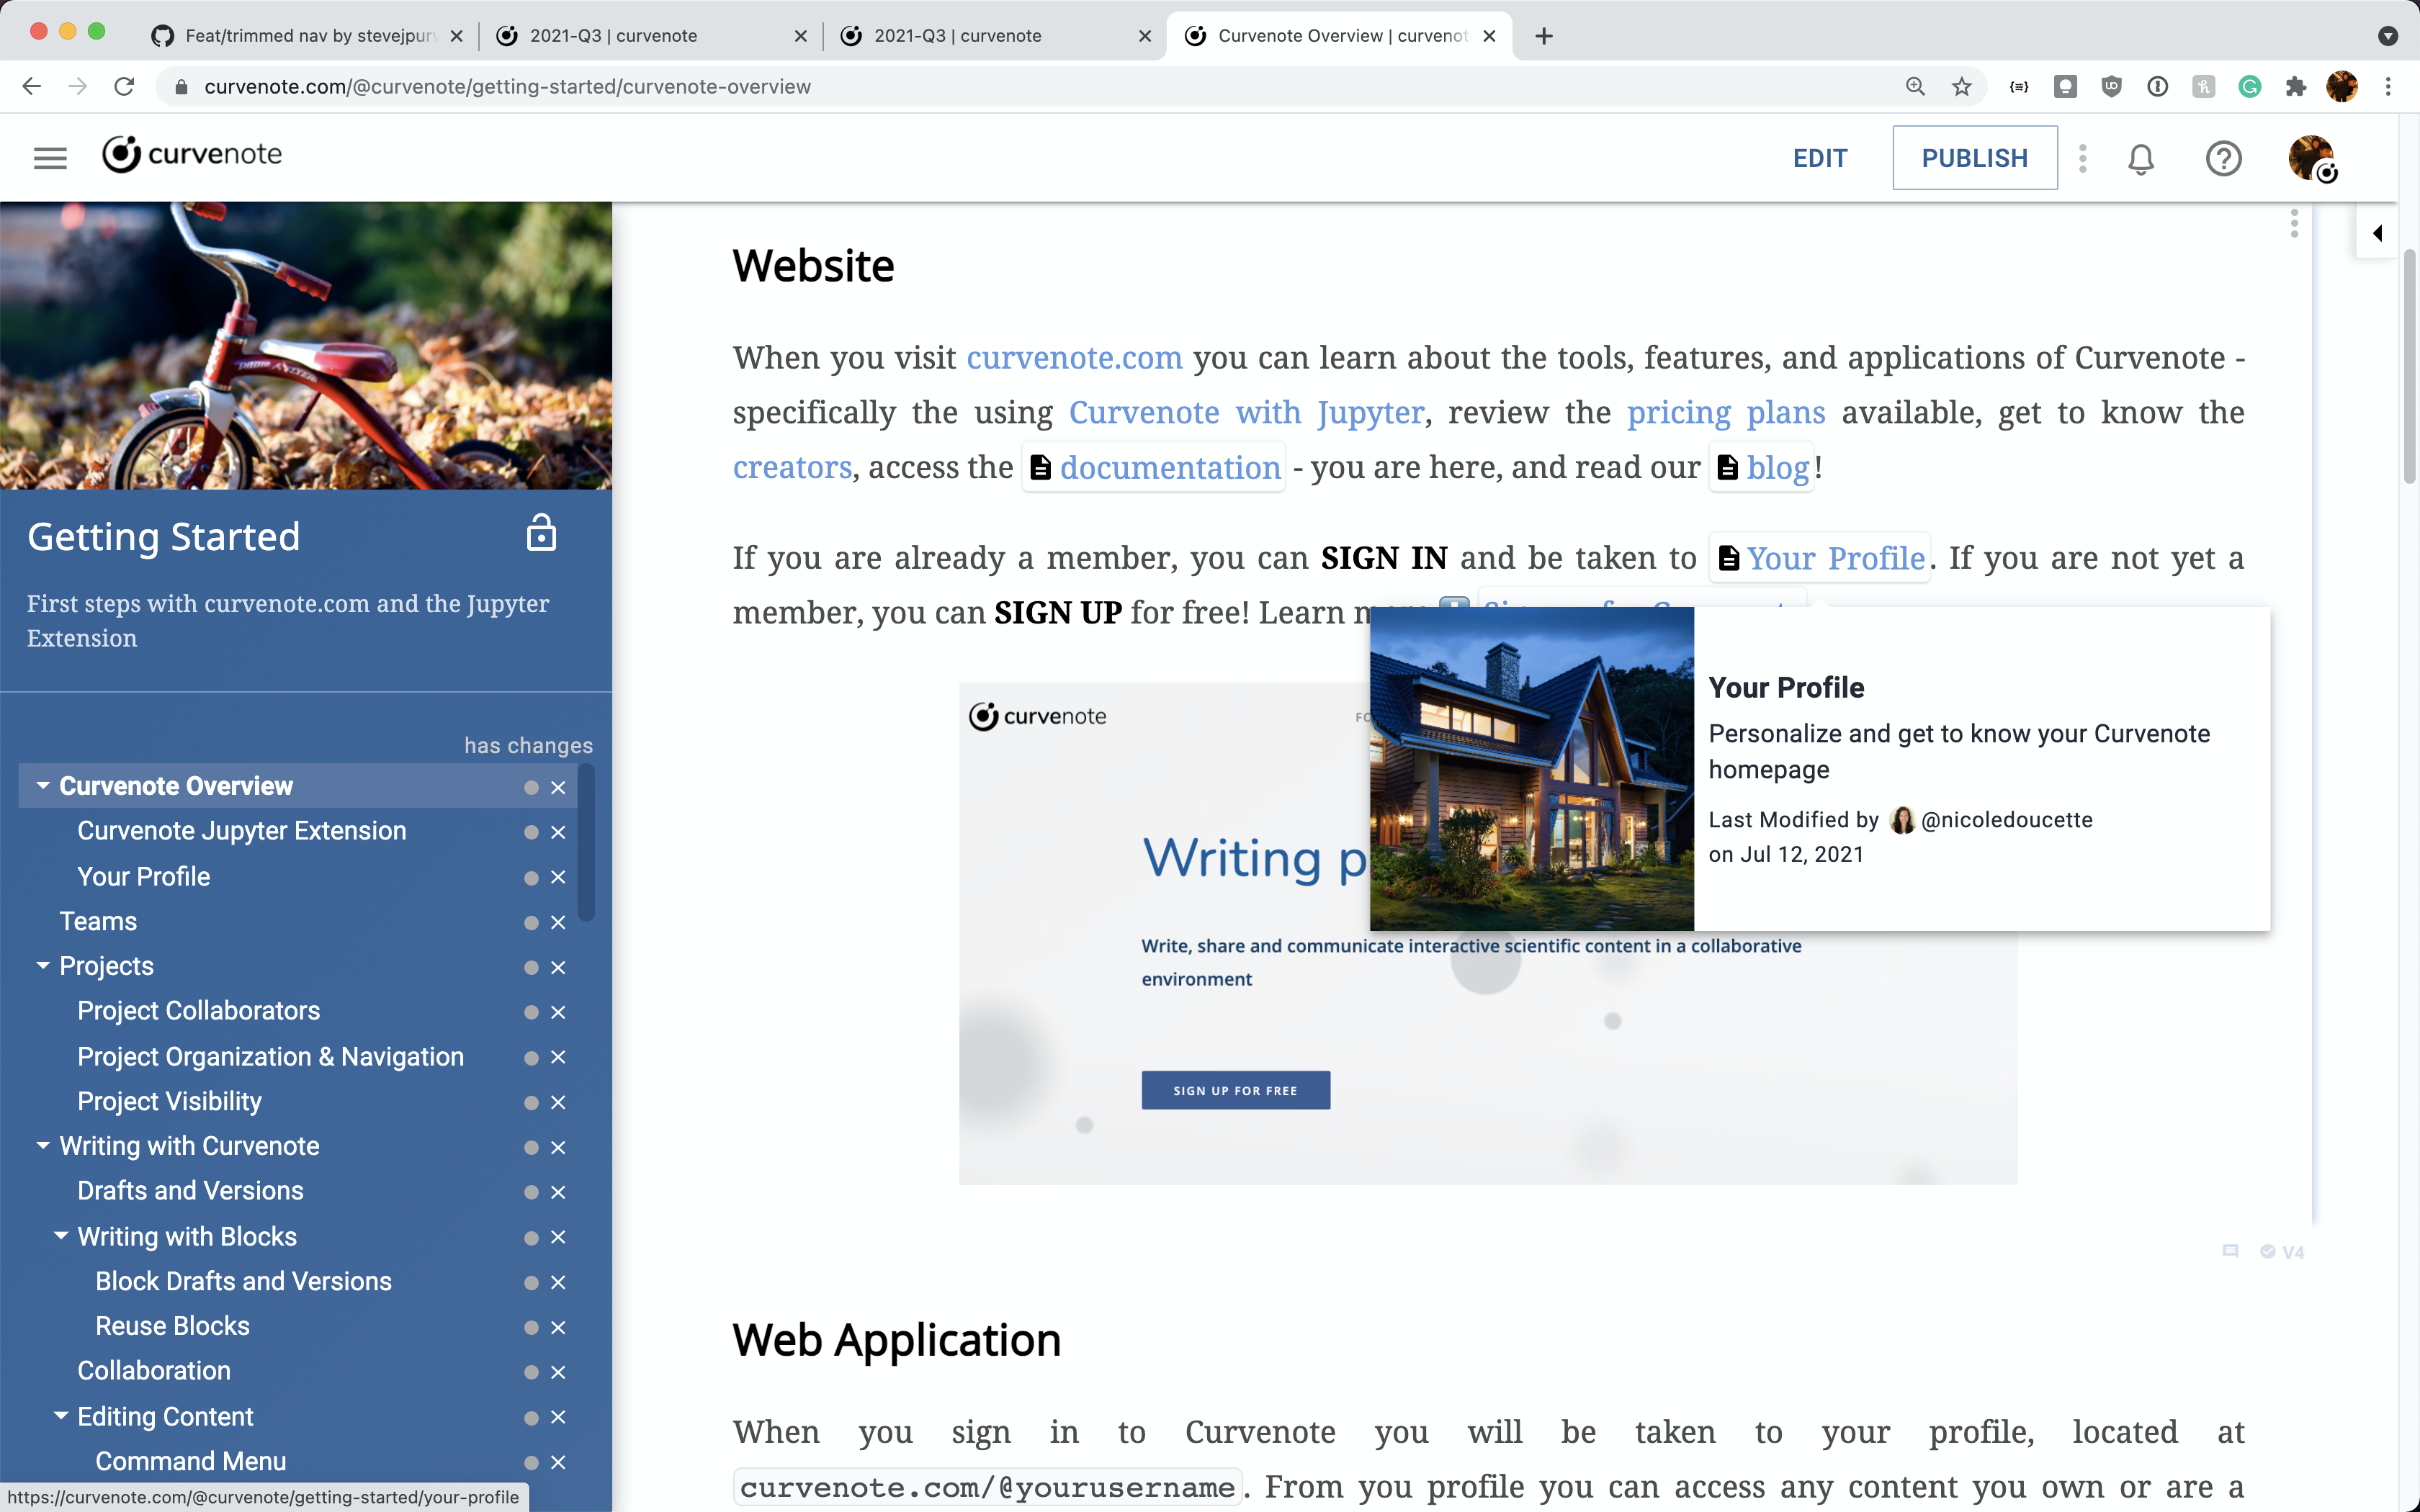Click the page vertical scrollbar
This screenshot has height=1512, width=2420.
coord(2409,367)
